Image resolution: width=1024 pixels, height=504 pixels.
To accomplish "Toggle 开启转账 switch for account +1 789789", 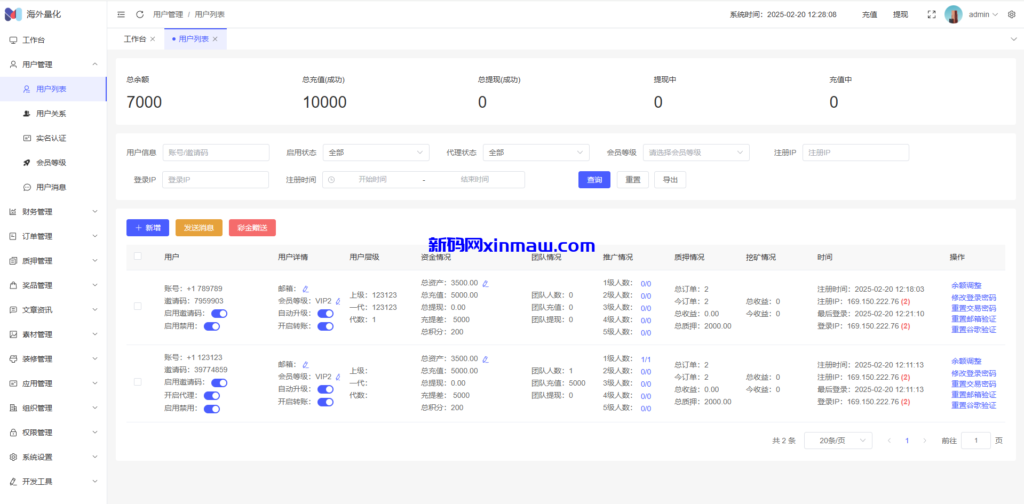I will (325, 326).
